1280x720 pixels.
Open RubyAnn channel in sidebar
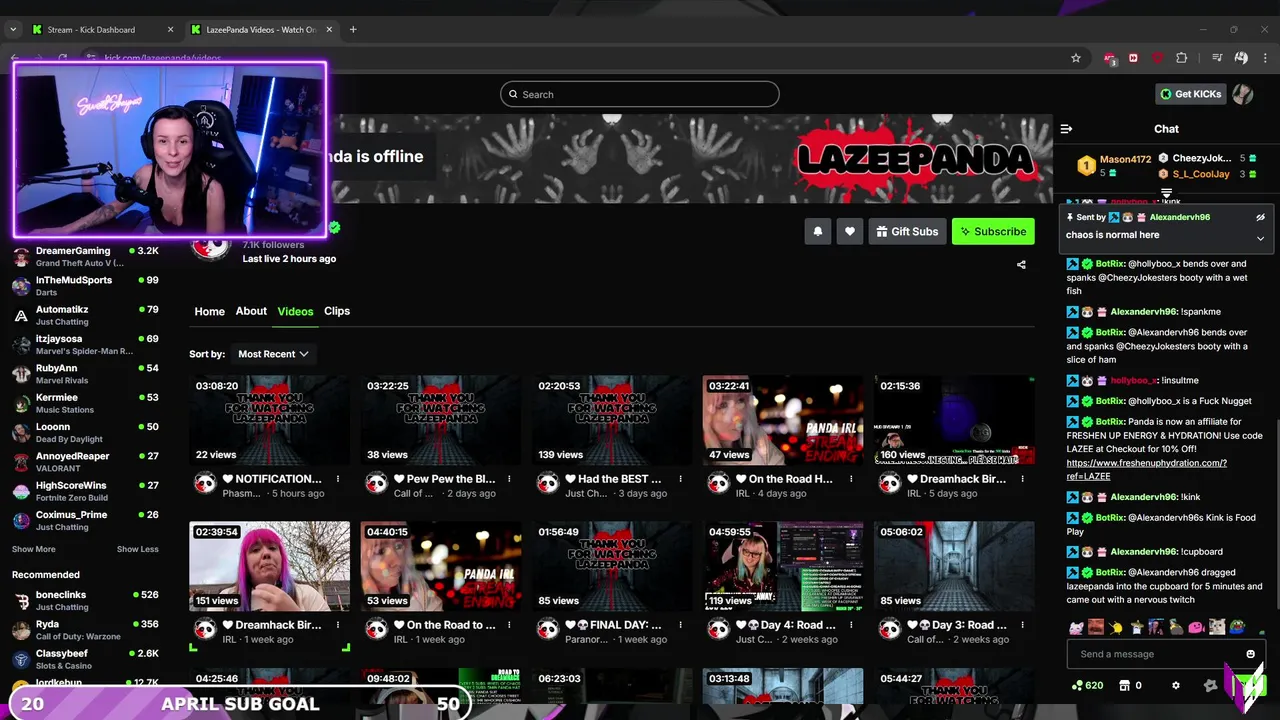coord(85,374)
